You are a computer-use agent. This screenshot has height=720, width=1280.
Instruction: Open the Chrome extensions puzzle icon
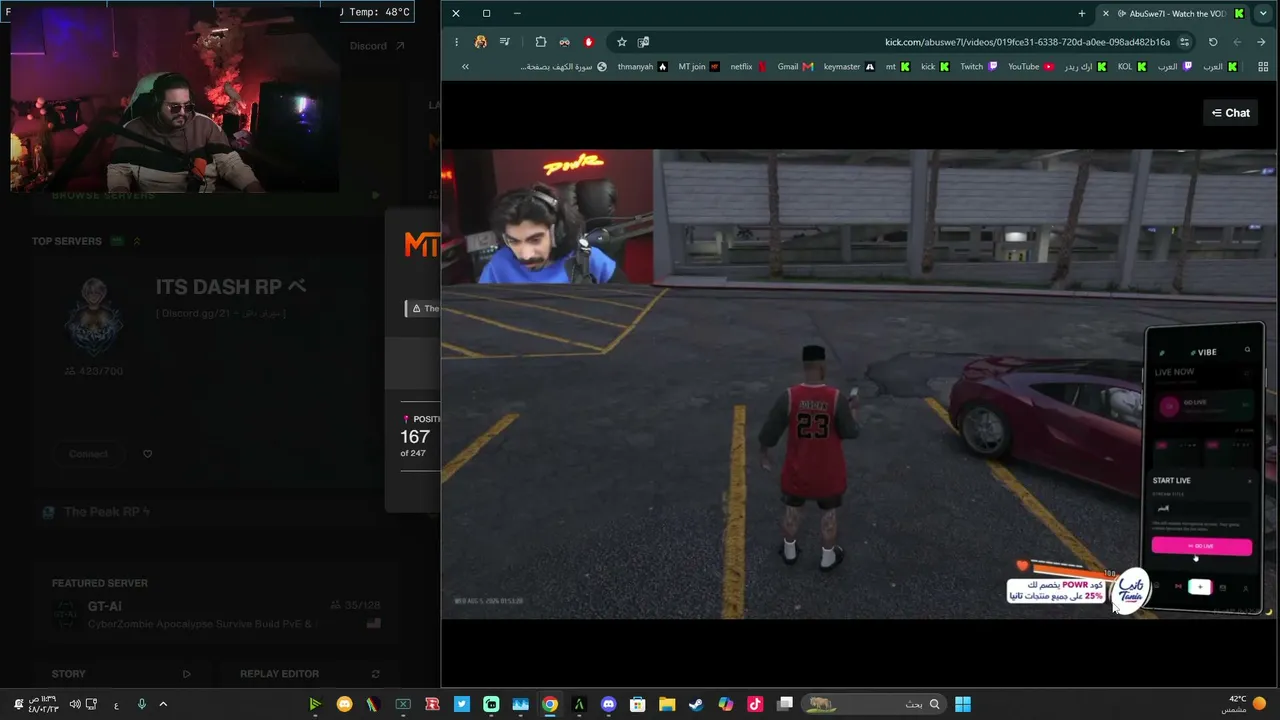tap(541, 42)
